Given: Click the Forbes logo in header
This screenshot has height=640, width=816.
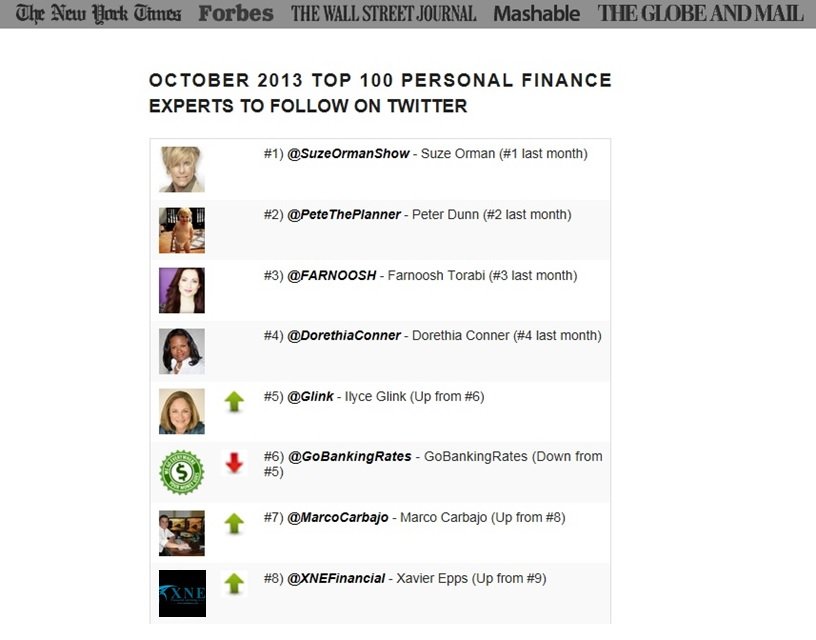Looking at the screenshot, I should 236,14.
